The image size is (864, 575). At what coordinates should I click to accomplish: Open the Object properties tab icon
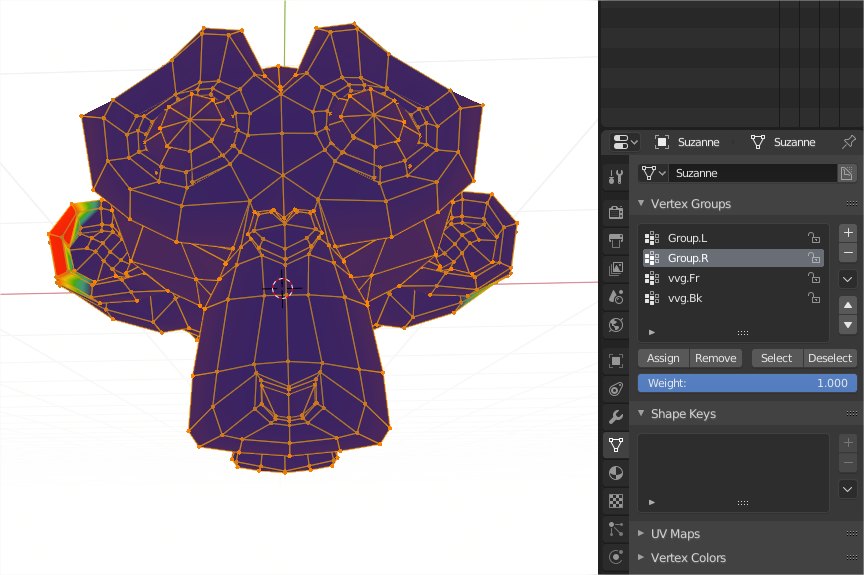616,361
